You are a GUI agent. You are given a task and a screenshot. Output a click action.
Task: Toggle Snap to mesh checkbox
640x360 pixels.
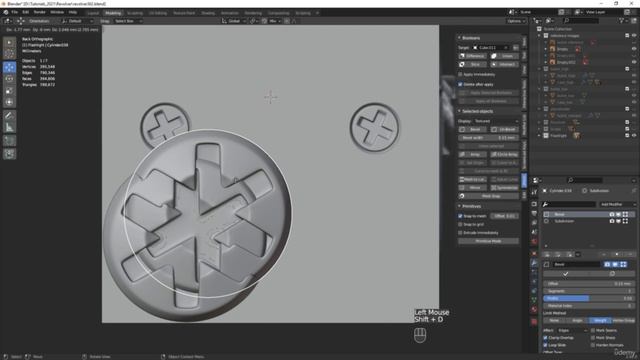point(460,216)
